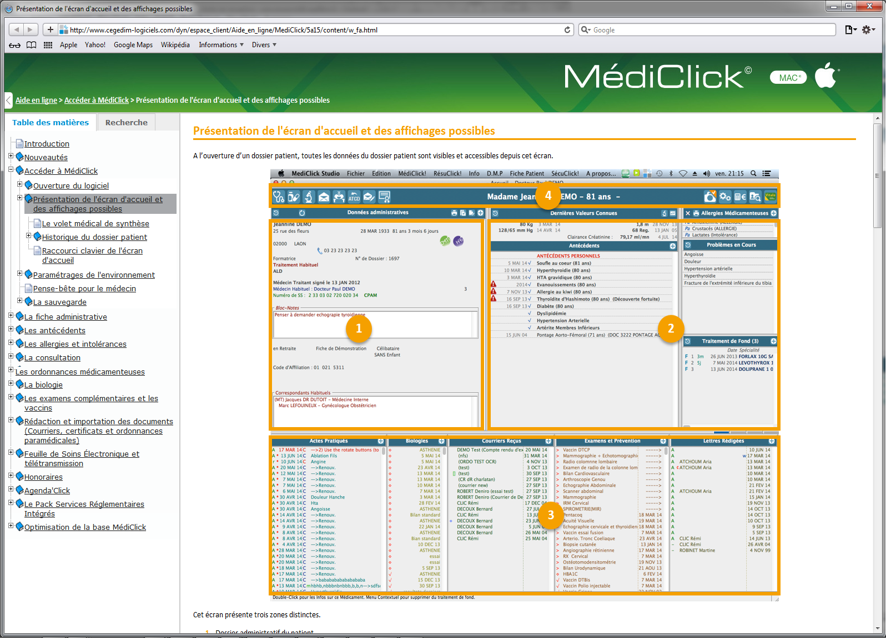The width and height of the screenshot is (886, 638).
Task: Open the browser settings gear menu
Action: [x=868, y=29]
